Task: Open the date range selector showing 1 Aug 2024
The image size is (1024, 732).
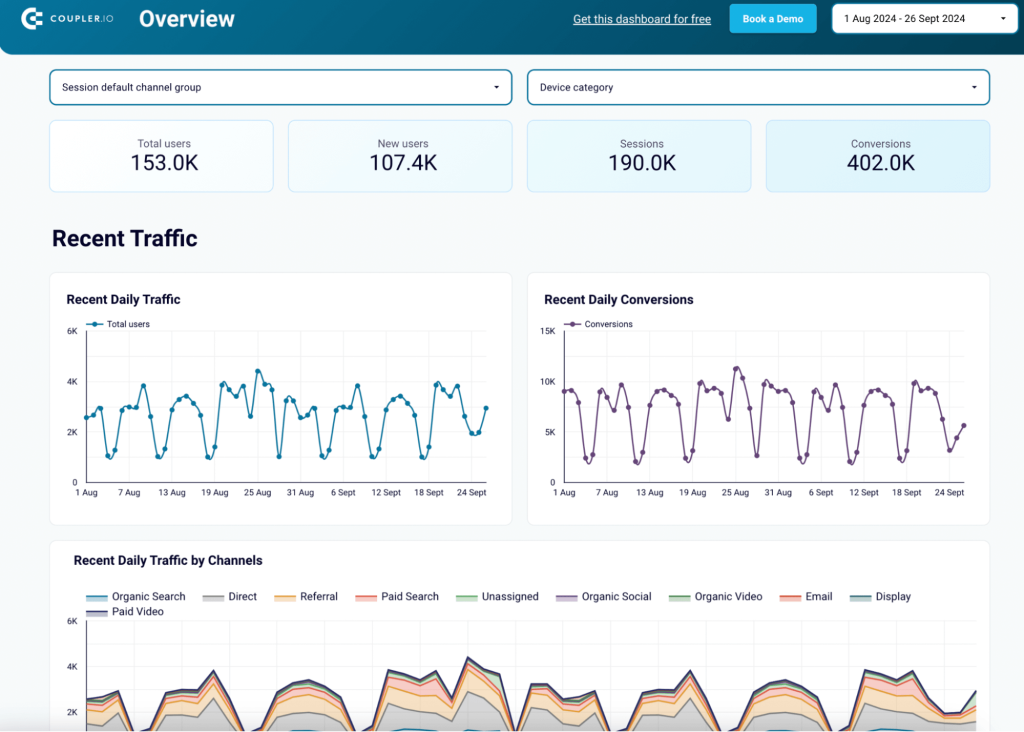Action: (923, 18)
